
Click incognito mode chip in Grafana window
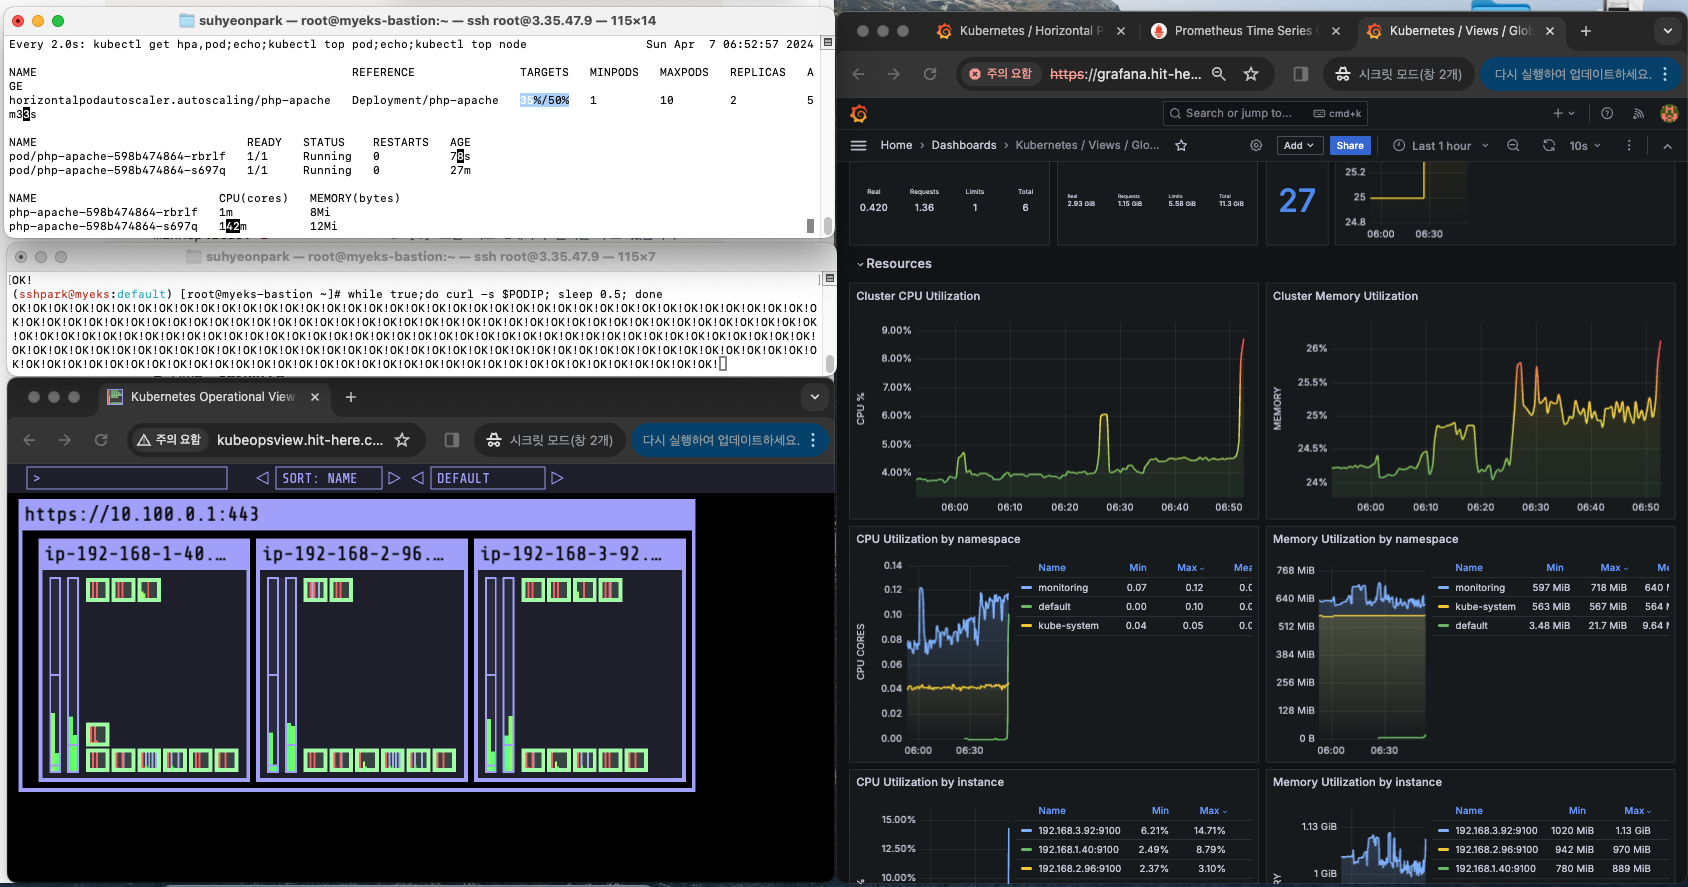(x=1399, y=73)
